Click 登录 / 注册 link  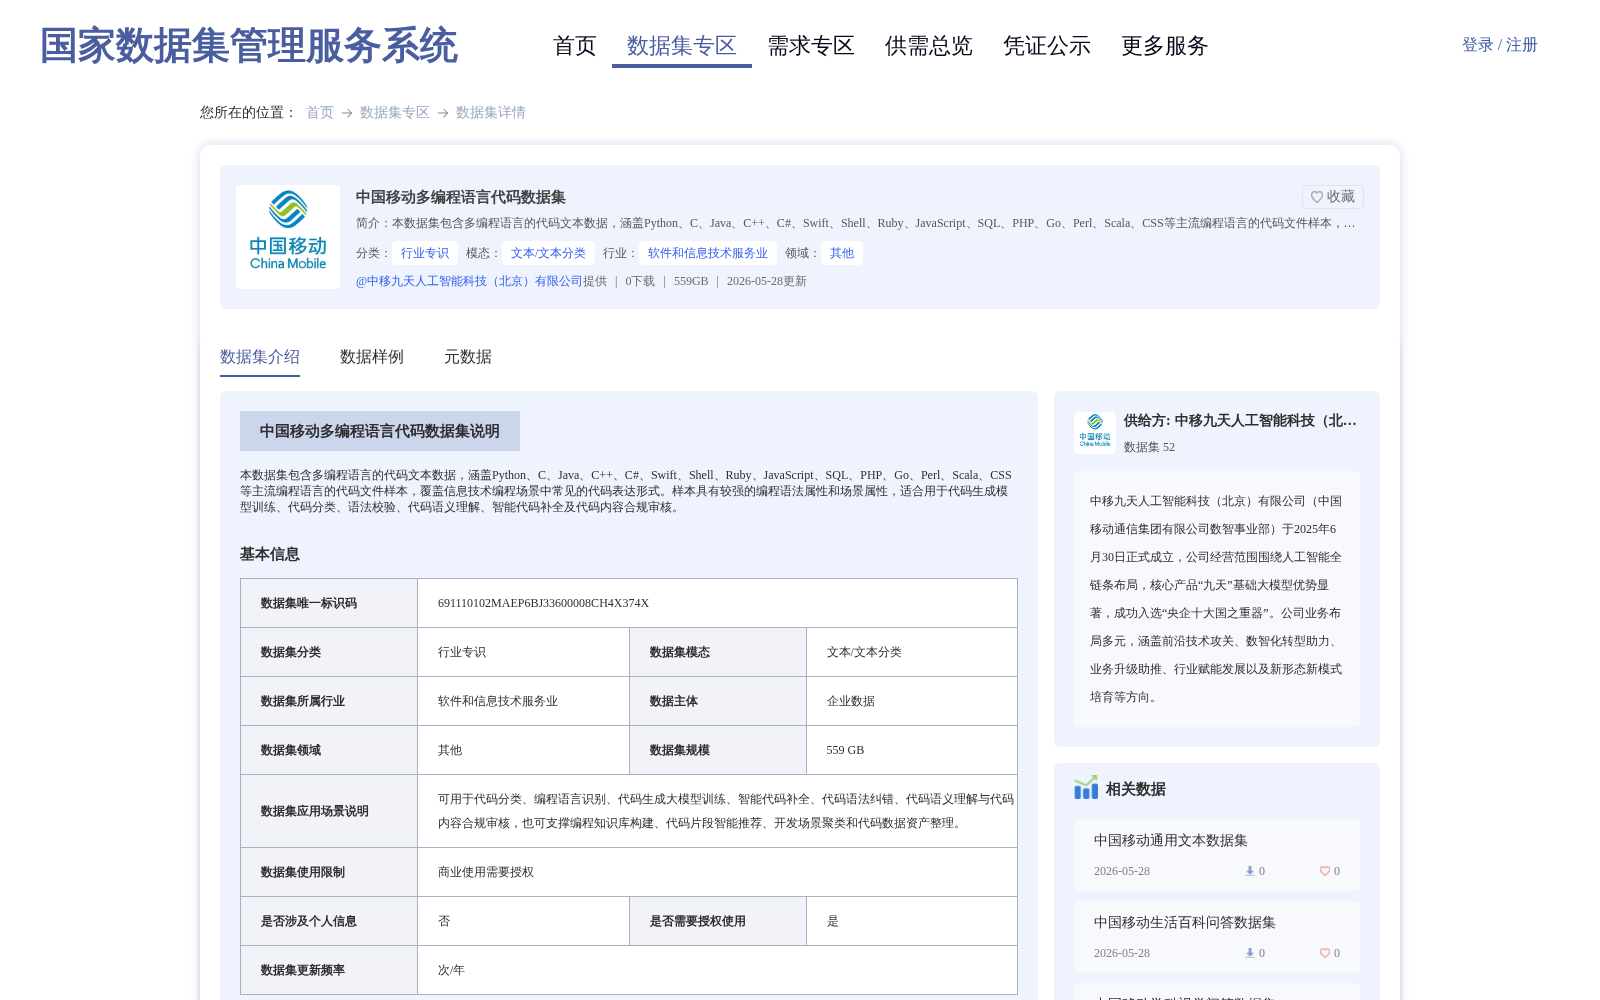[1500, 45]
